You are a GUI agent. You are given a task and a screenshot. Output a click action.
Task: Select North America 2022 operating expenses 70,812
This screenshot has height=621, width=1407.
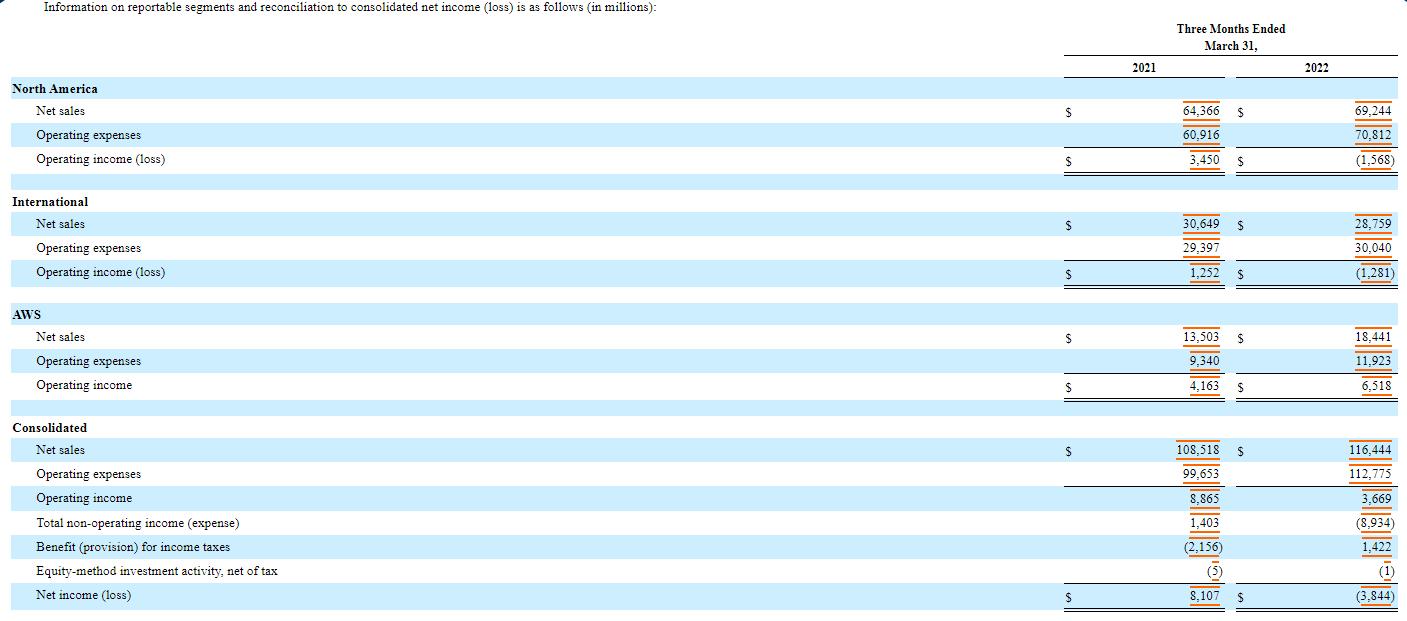[1373, 135]
